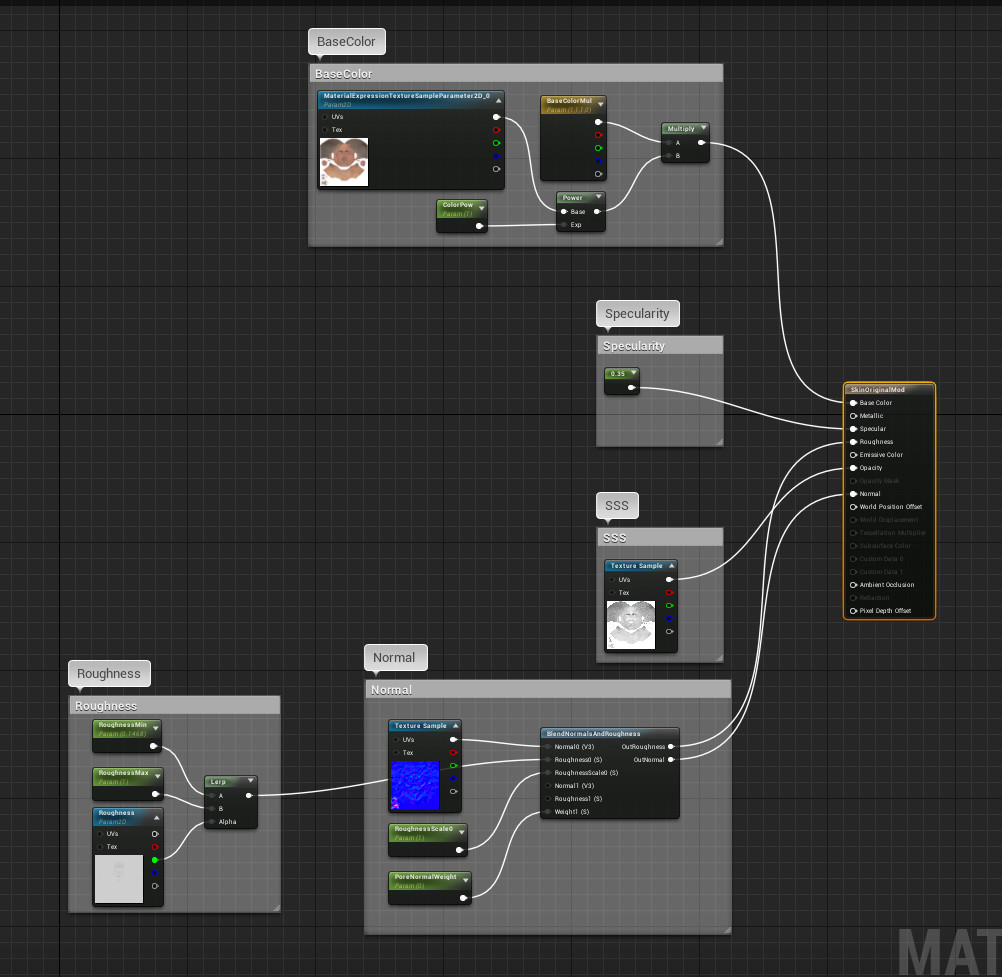Select the Specularity comment box header

659,346
